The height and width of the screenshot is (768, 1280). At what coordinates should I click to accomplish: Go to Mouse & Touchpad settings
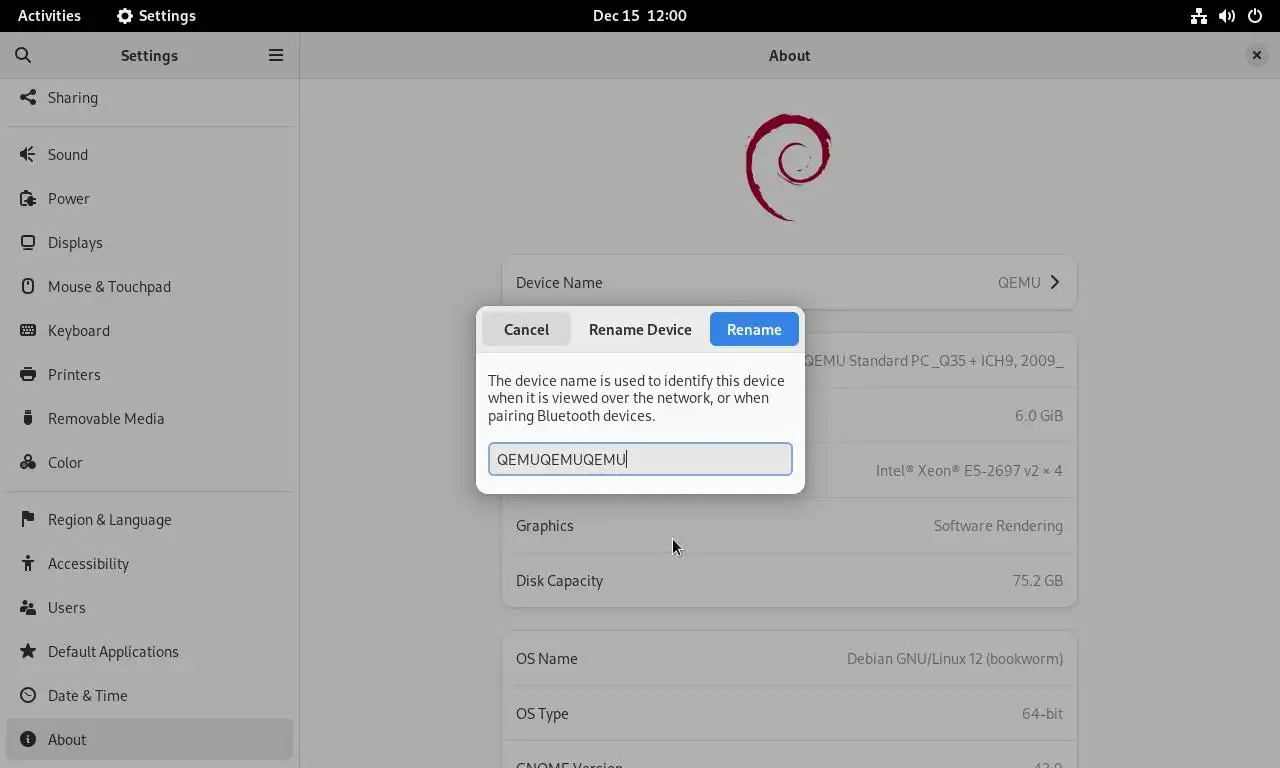click(x=150, y=286)
